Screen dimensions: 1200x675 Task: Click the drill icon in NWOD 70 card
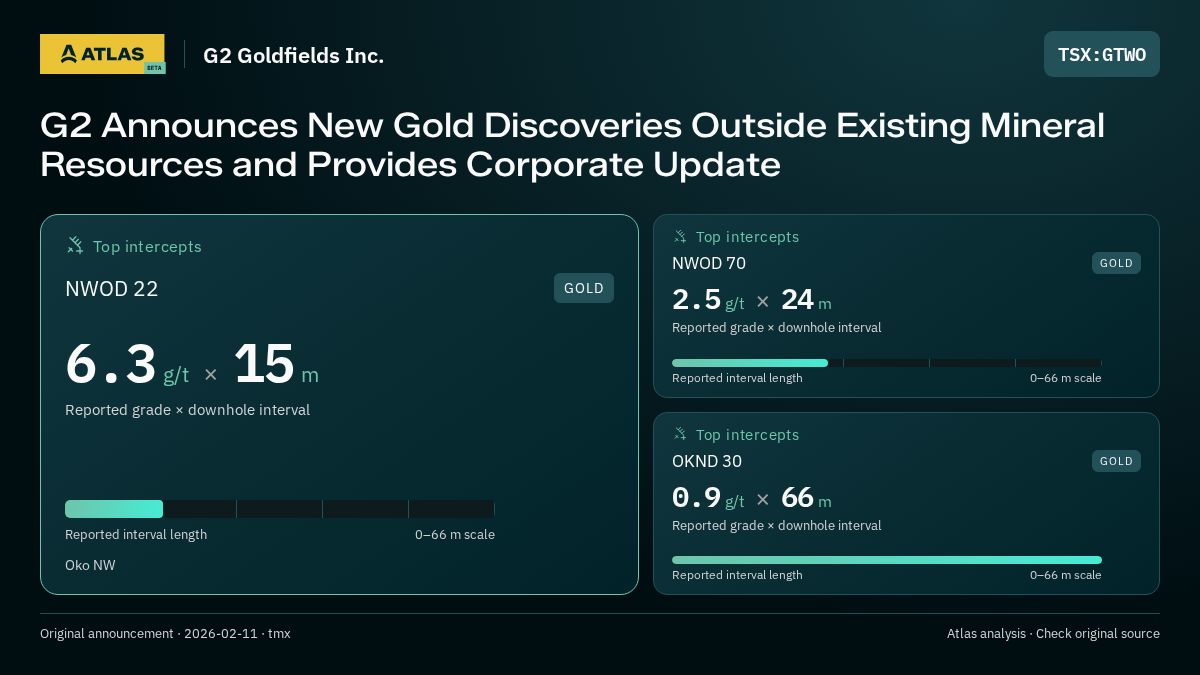(x=680, y=236)
